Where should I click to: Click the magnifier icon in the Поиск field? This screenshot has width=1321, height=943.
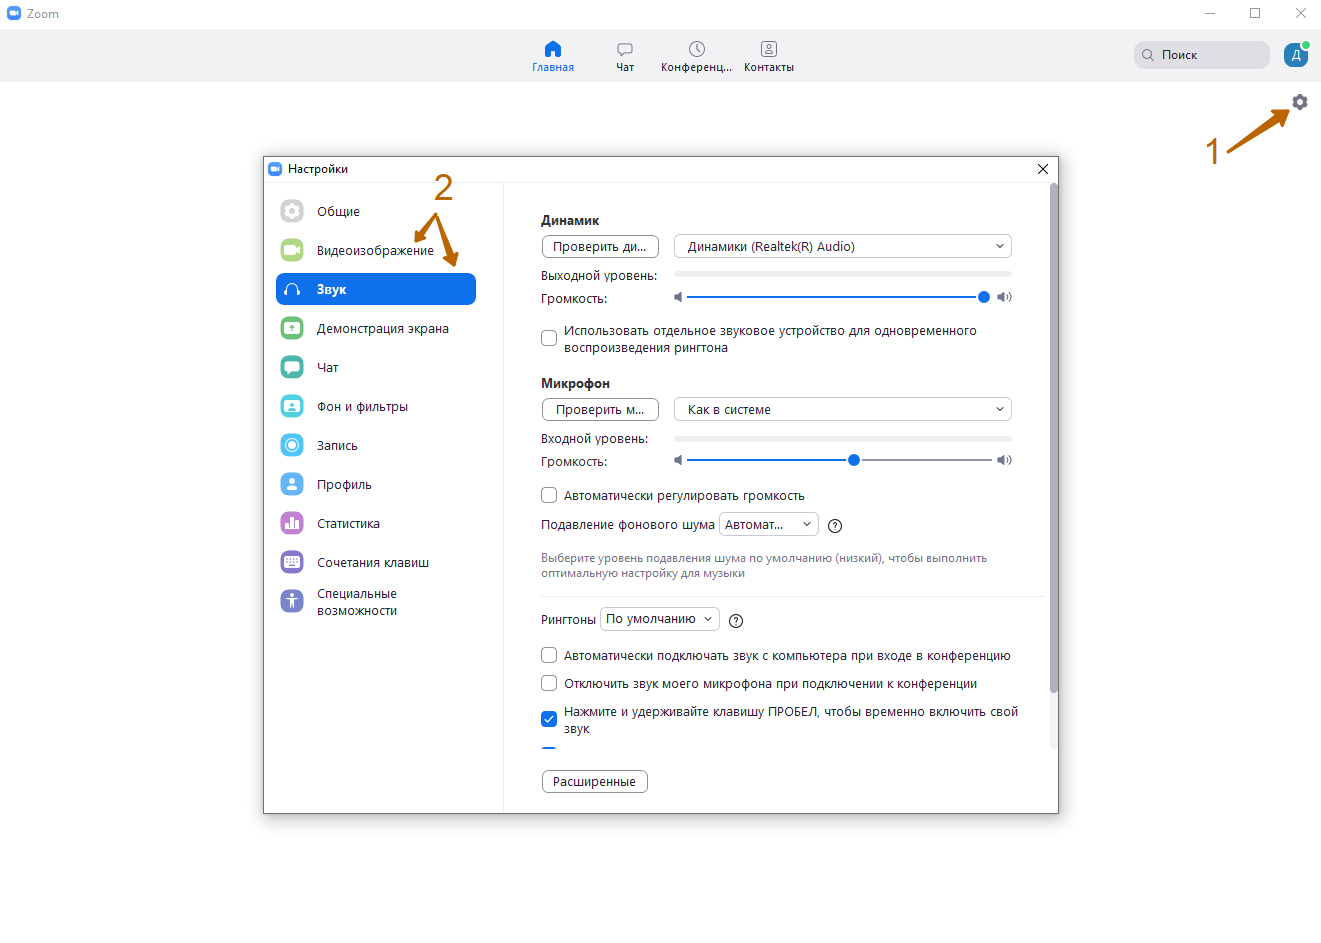1148,55
